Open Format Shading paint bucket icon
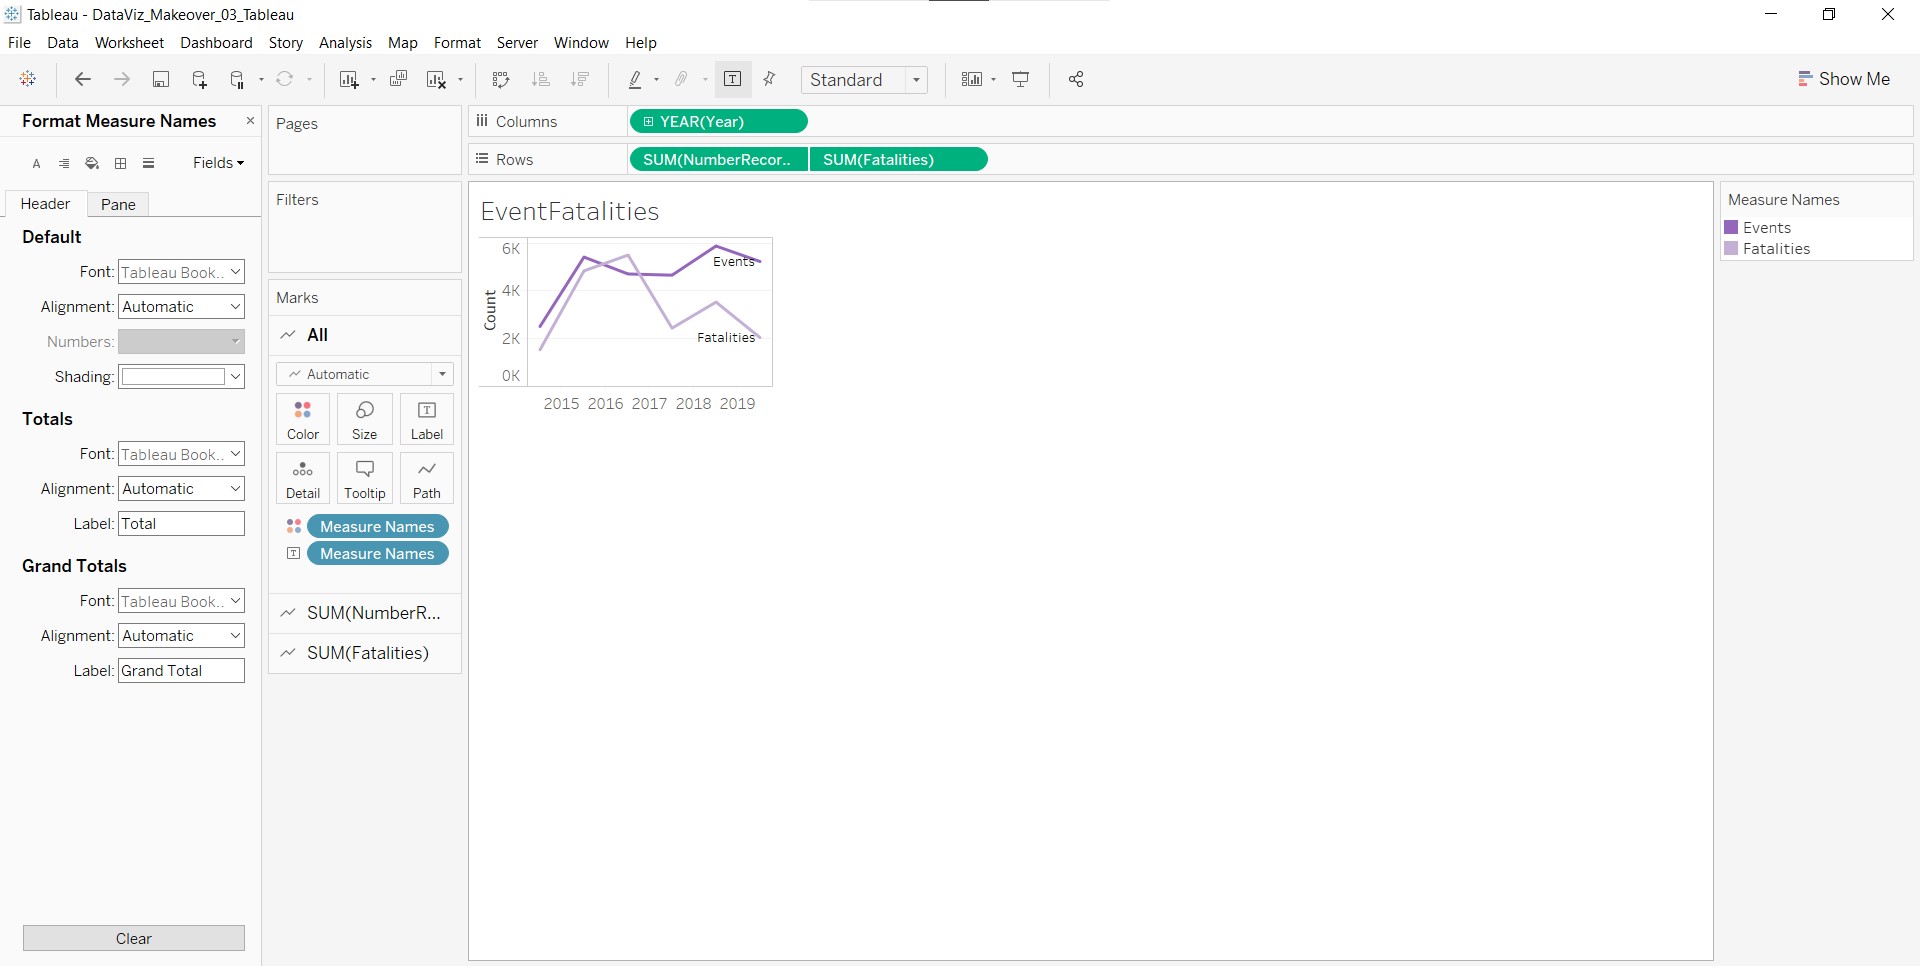The height and width of the screenshot is (966, 1920). (x=92, y=163)
